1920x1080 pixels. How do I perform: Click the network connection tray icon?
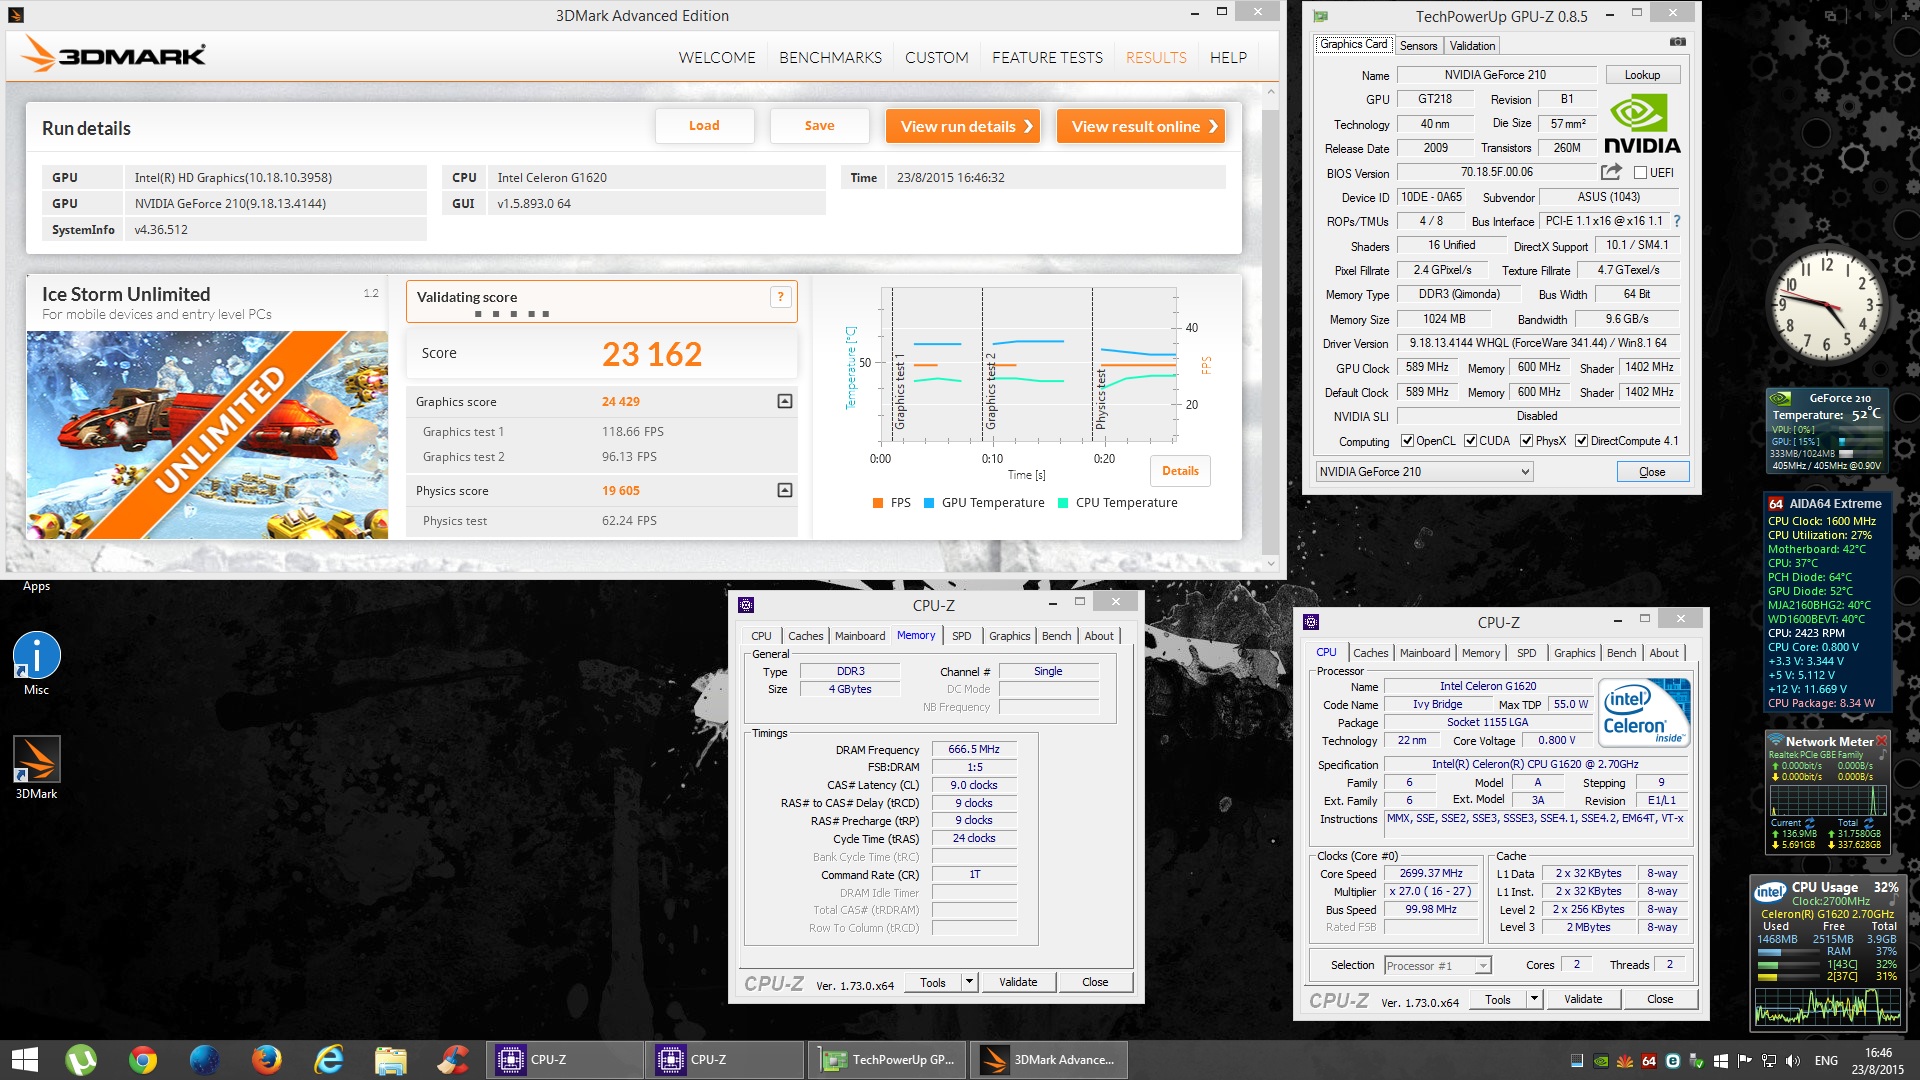1769,1061
